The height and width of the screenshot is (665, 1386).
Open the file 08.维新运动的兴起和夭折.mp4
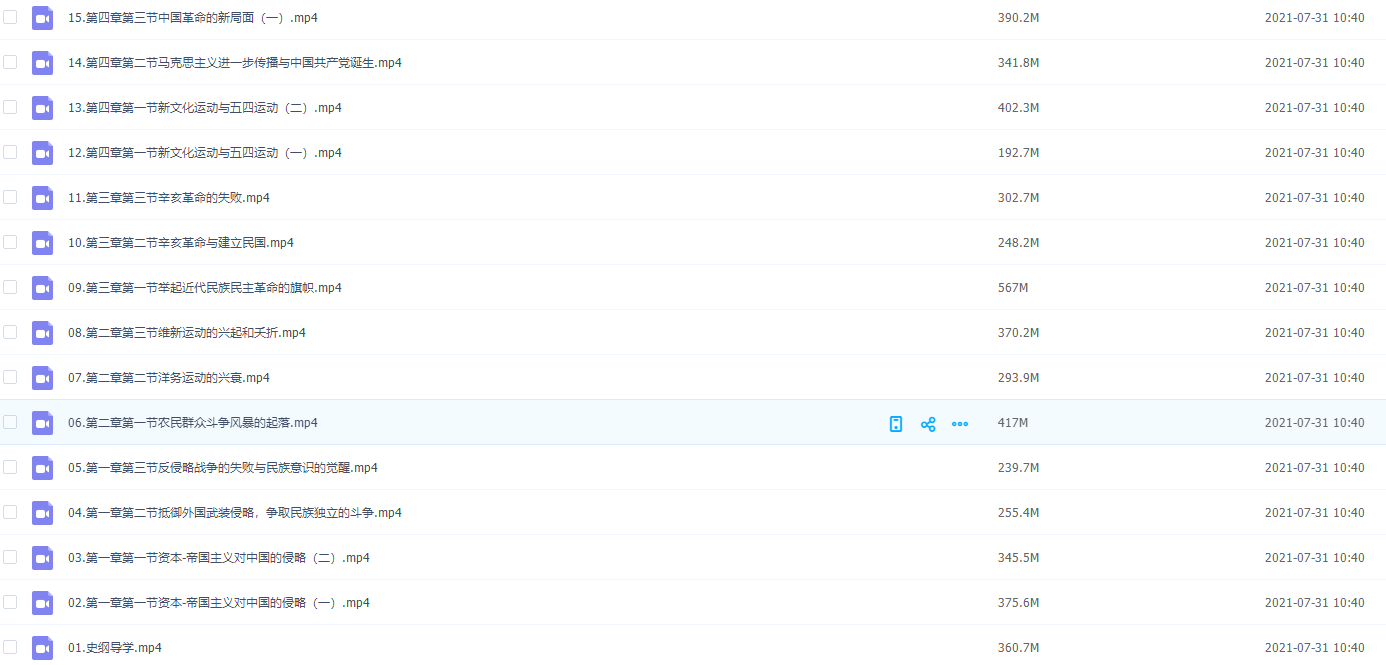[x=187, y=333]
